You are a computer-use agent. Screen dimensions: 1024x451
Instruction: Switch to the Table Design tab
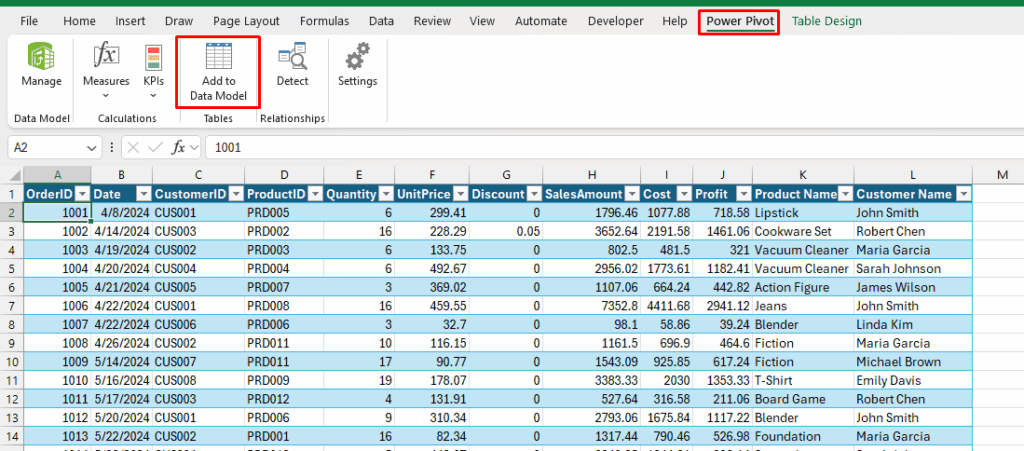pos(826,21)
